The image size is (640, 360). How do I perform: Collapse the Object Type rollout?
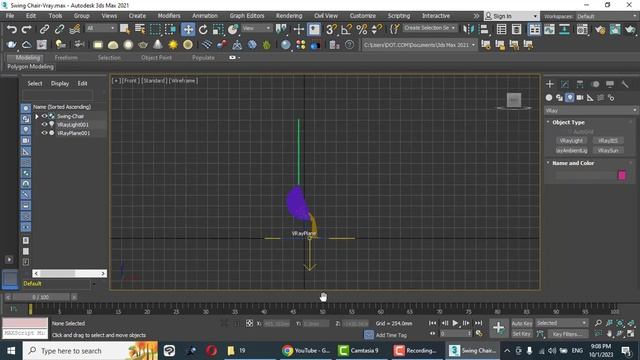click(568, 122)
